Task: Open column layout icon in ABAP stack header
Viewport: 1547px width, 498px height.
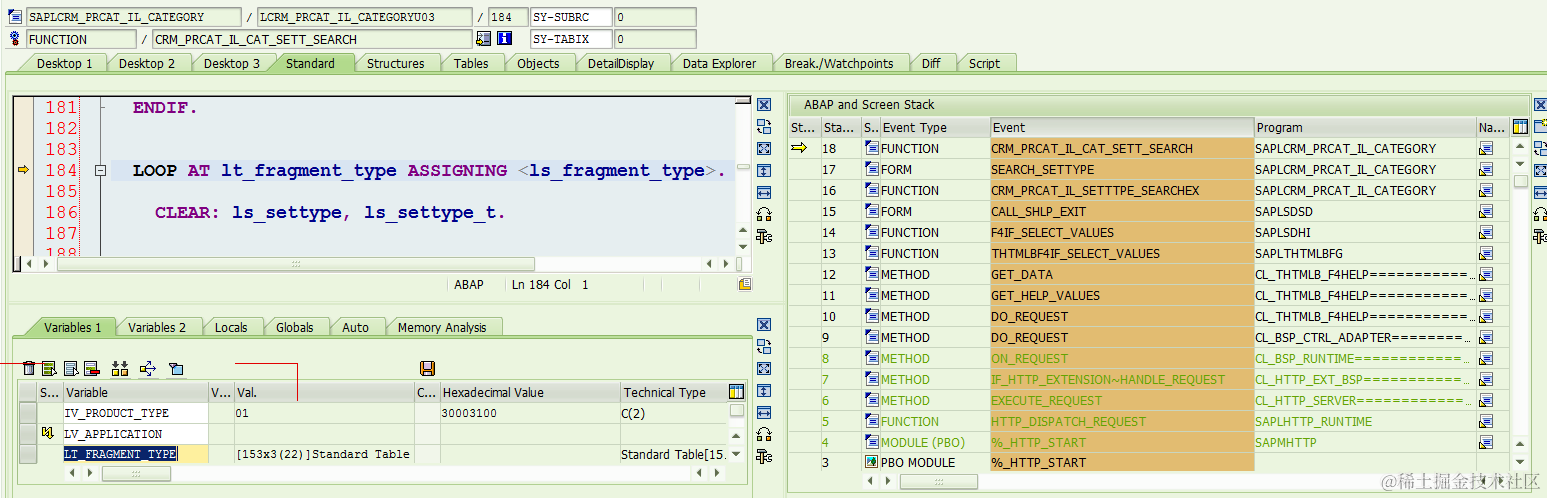Action: pyautogui.click(x=1520, y=127)
